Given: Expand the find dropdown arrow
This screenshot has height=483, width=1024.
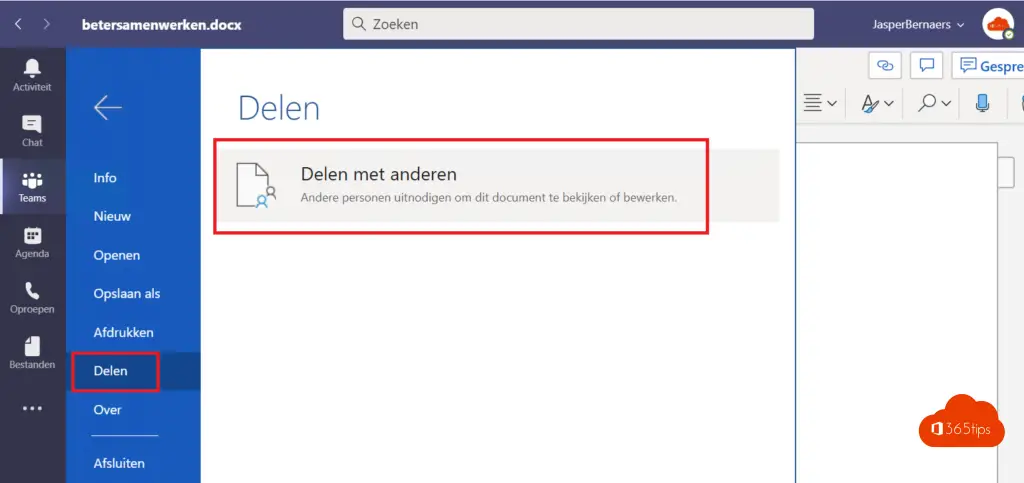Looking at the screenshot, I should tap(946, 103).
